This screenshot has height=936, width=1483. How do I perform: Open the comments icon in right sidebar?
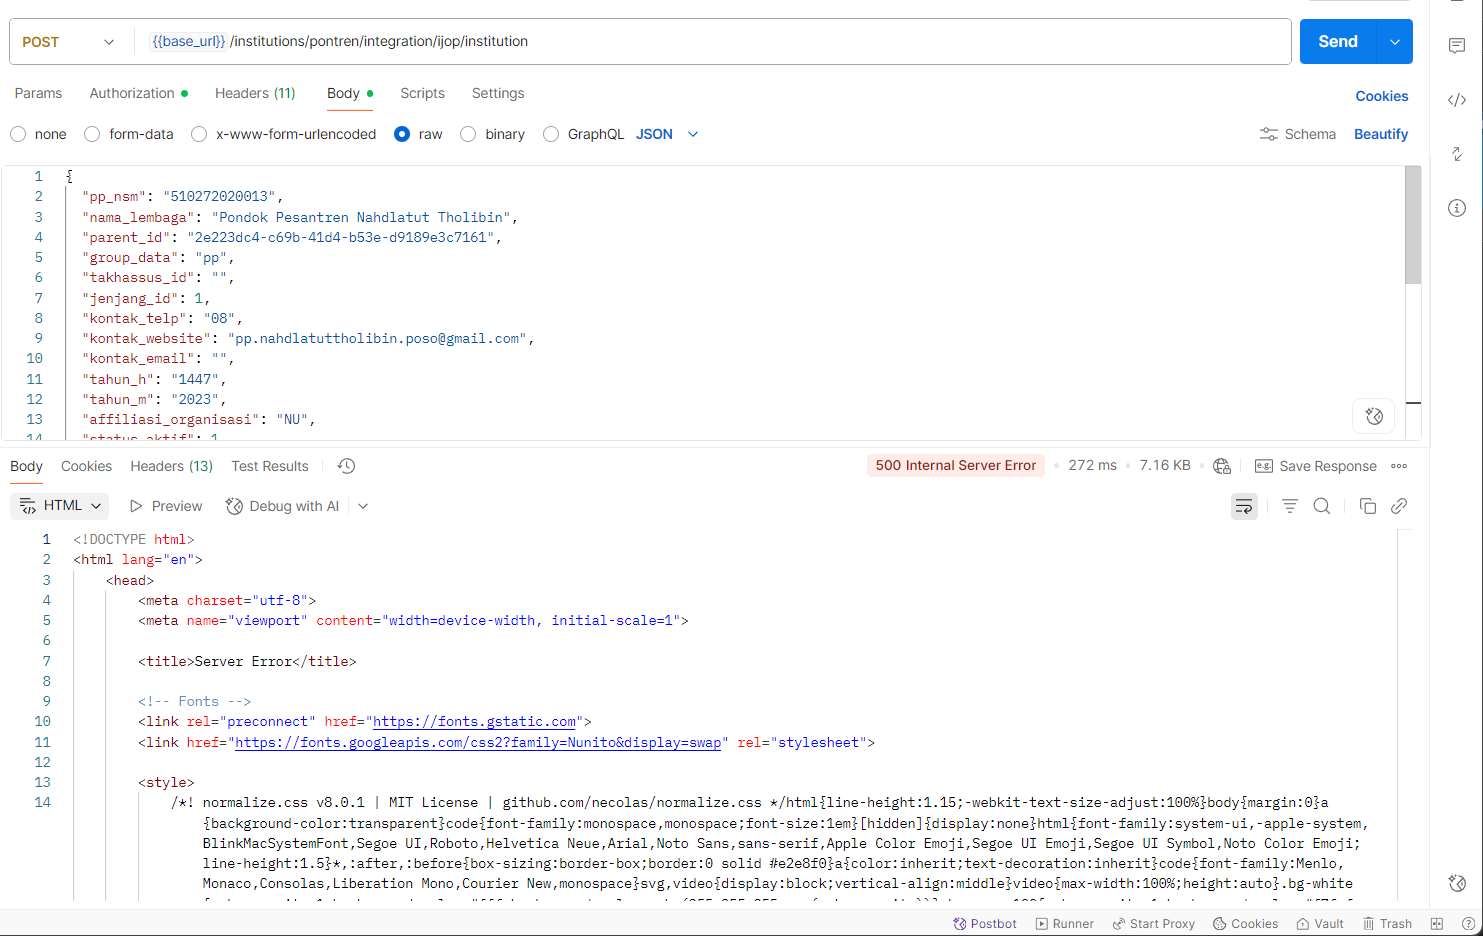(x=1457, y=46)
